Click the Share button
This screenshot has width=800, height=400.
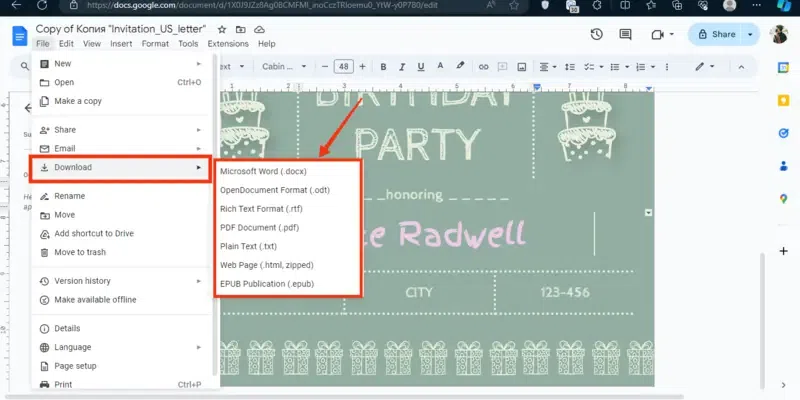(716, 34)
